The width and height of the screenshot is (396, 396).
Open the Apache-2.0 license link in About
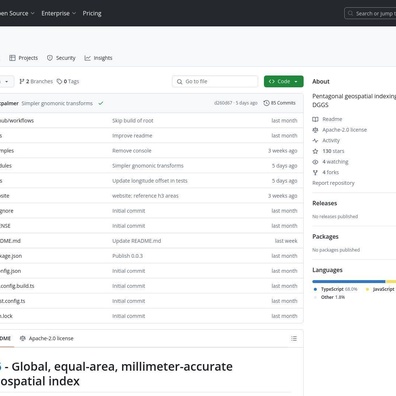tap(345, 130)
